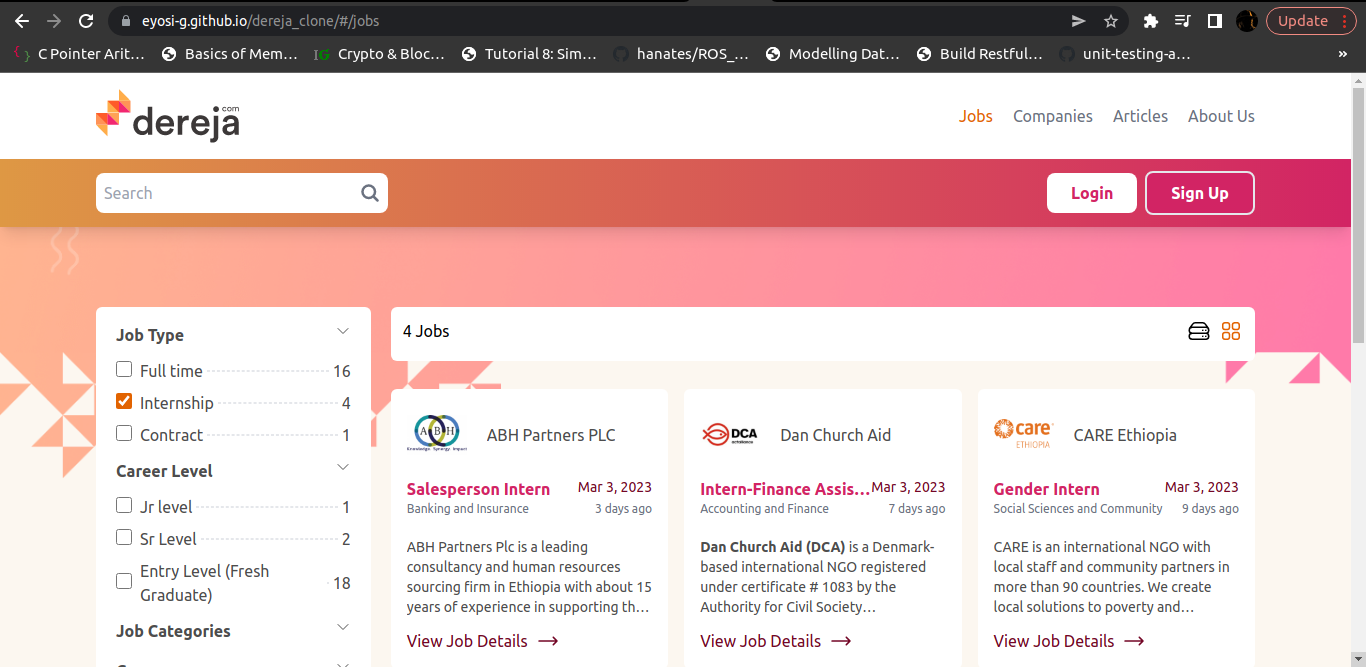Viewport: 1366px width, 667px height.
Task: View Job Details for ABH Partners
Action: pos(482,641)
